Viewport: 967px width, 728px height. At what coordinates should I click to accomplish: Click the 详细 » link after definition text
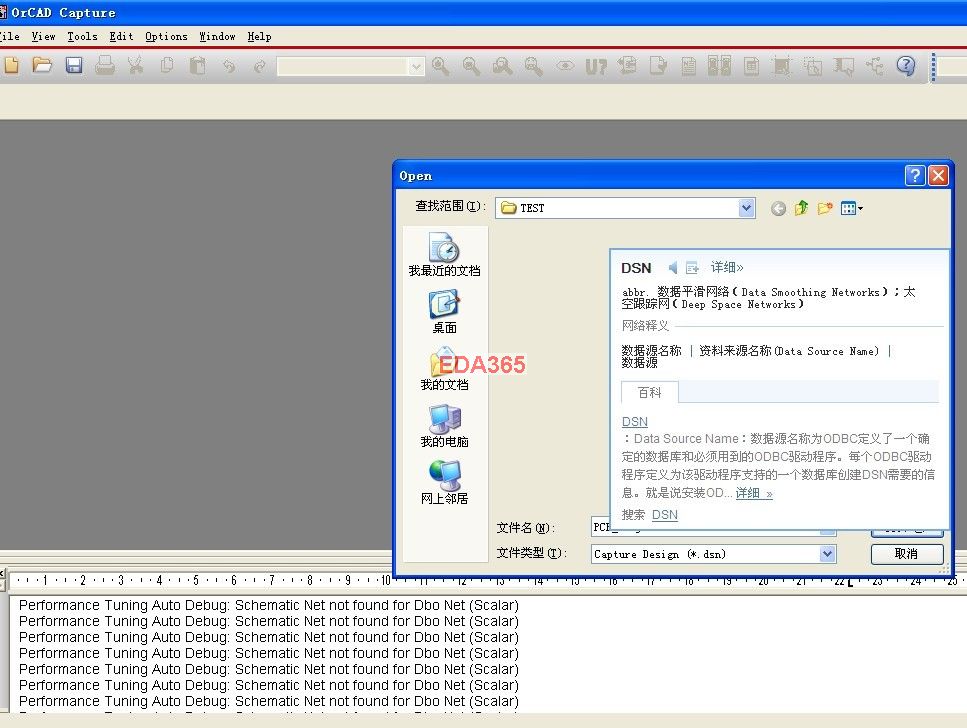(x=754, y=493)
